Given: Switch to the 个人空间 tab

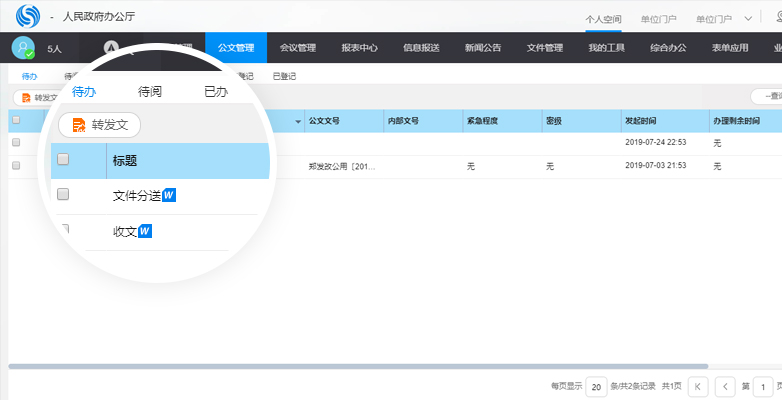Looking at the screenshot, I should (604, 19).
